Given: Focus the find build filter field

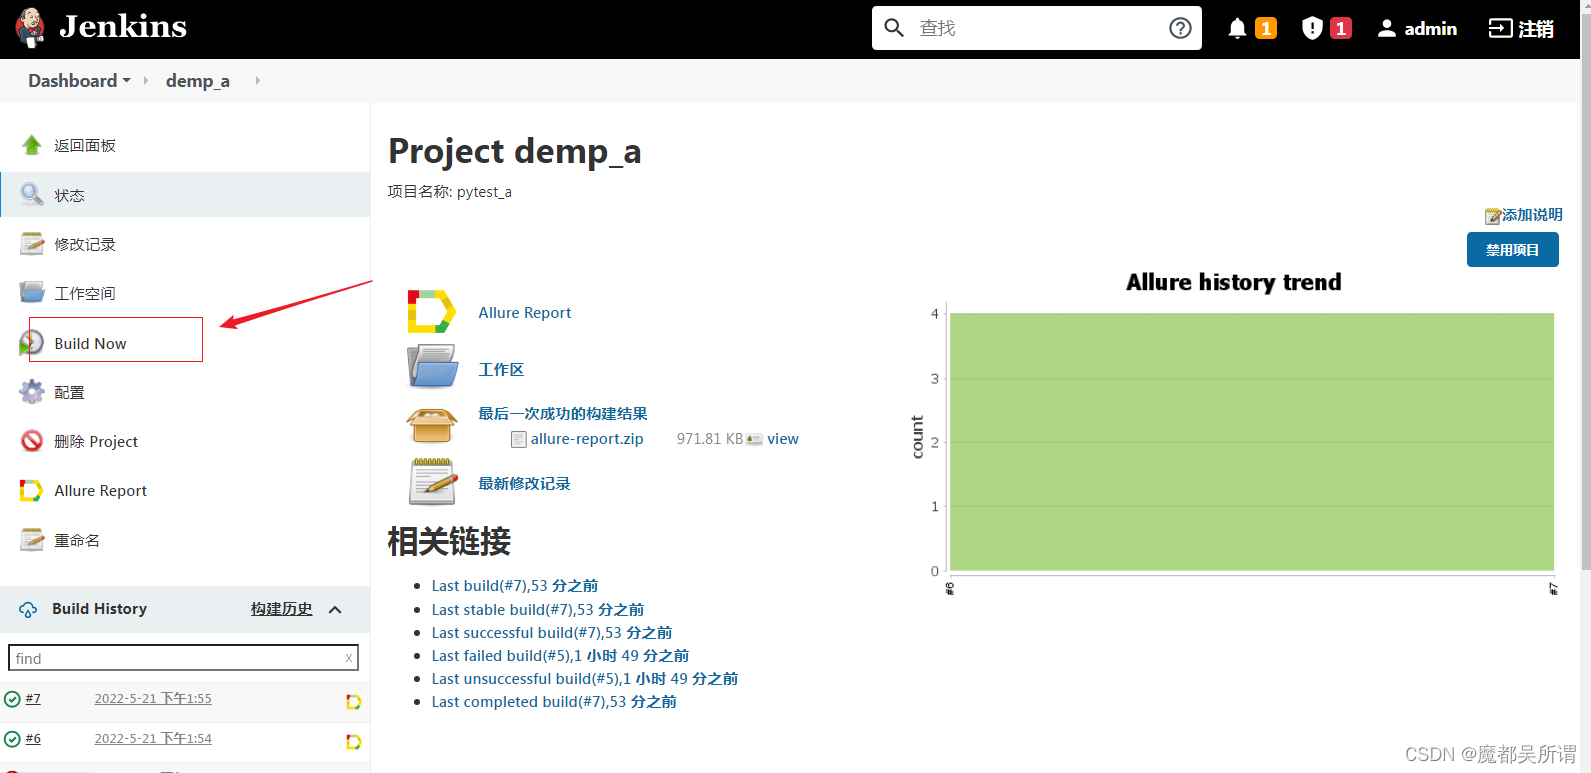Looking at the screenshot, I should tap(183, 658).
